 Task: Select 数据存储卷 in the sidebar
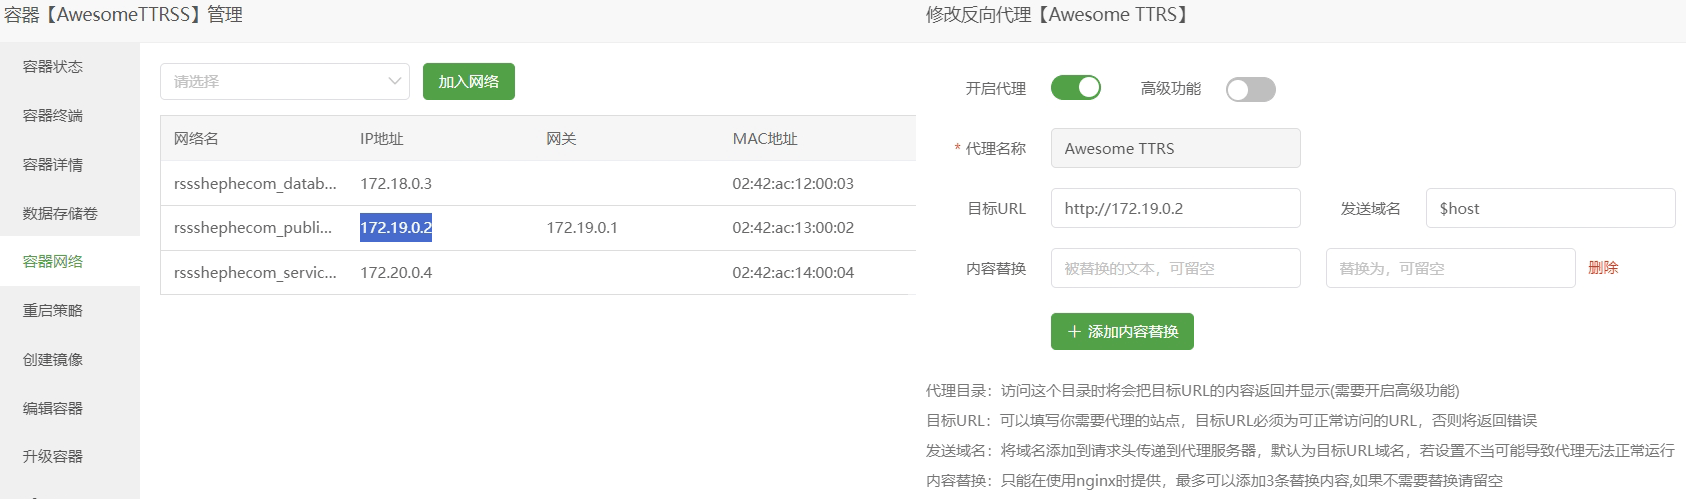pos(60,213)
